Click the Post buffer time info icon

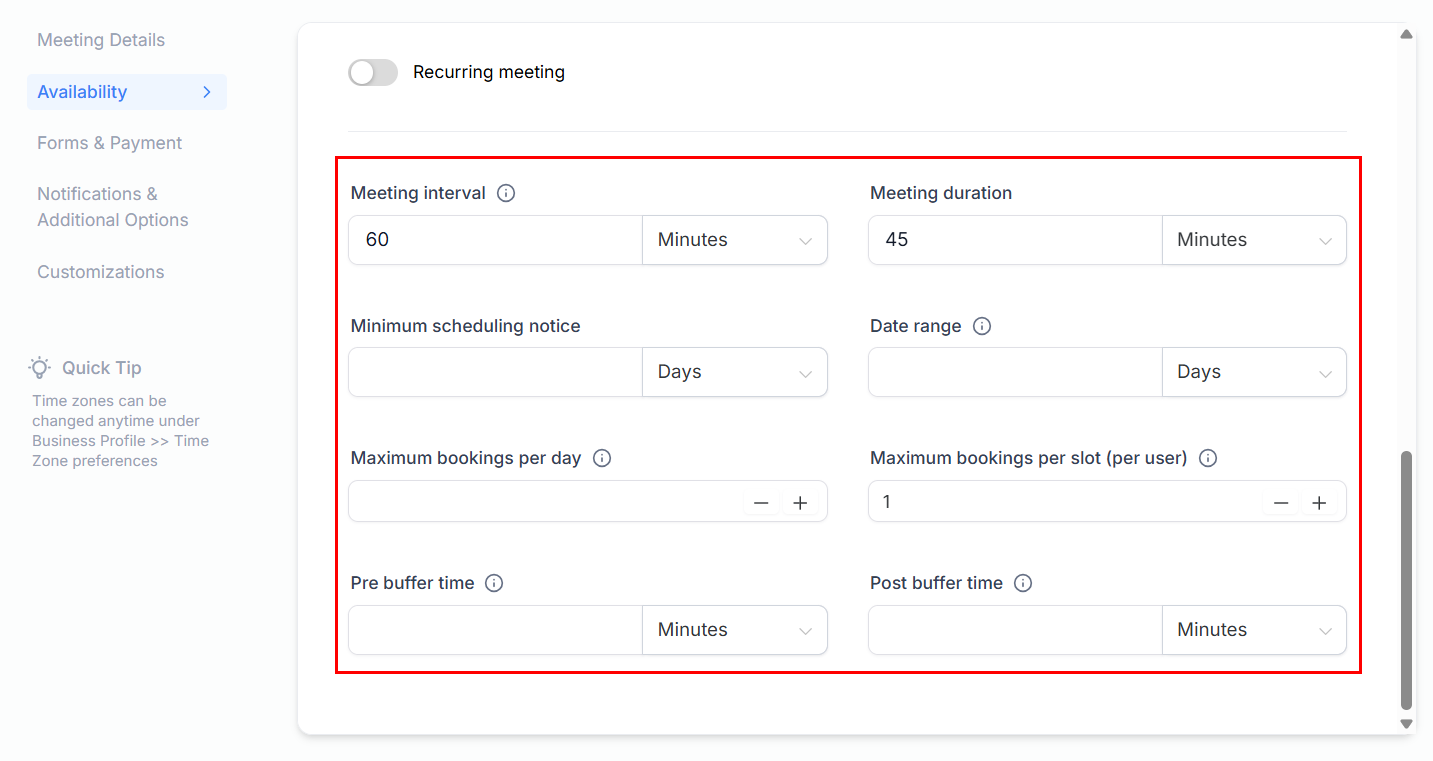(x=1023, y=583)
